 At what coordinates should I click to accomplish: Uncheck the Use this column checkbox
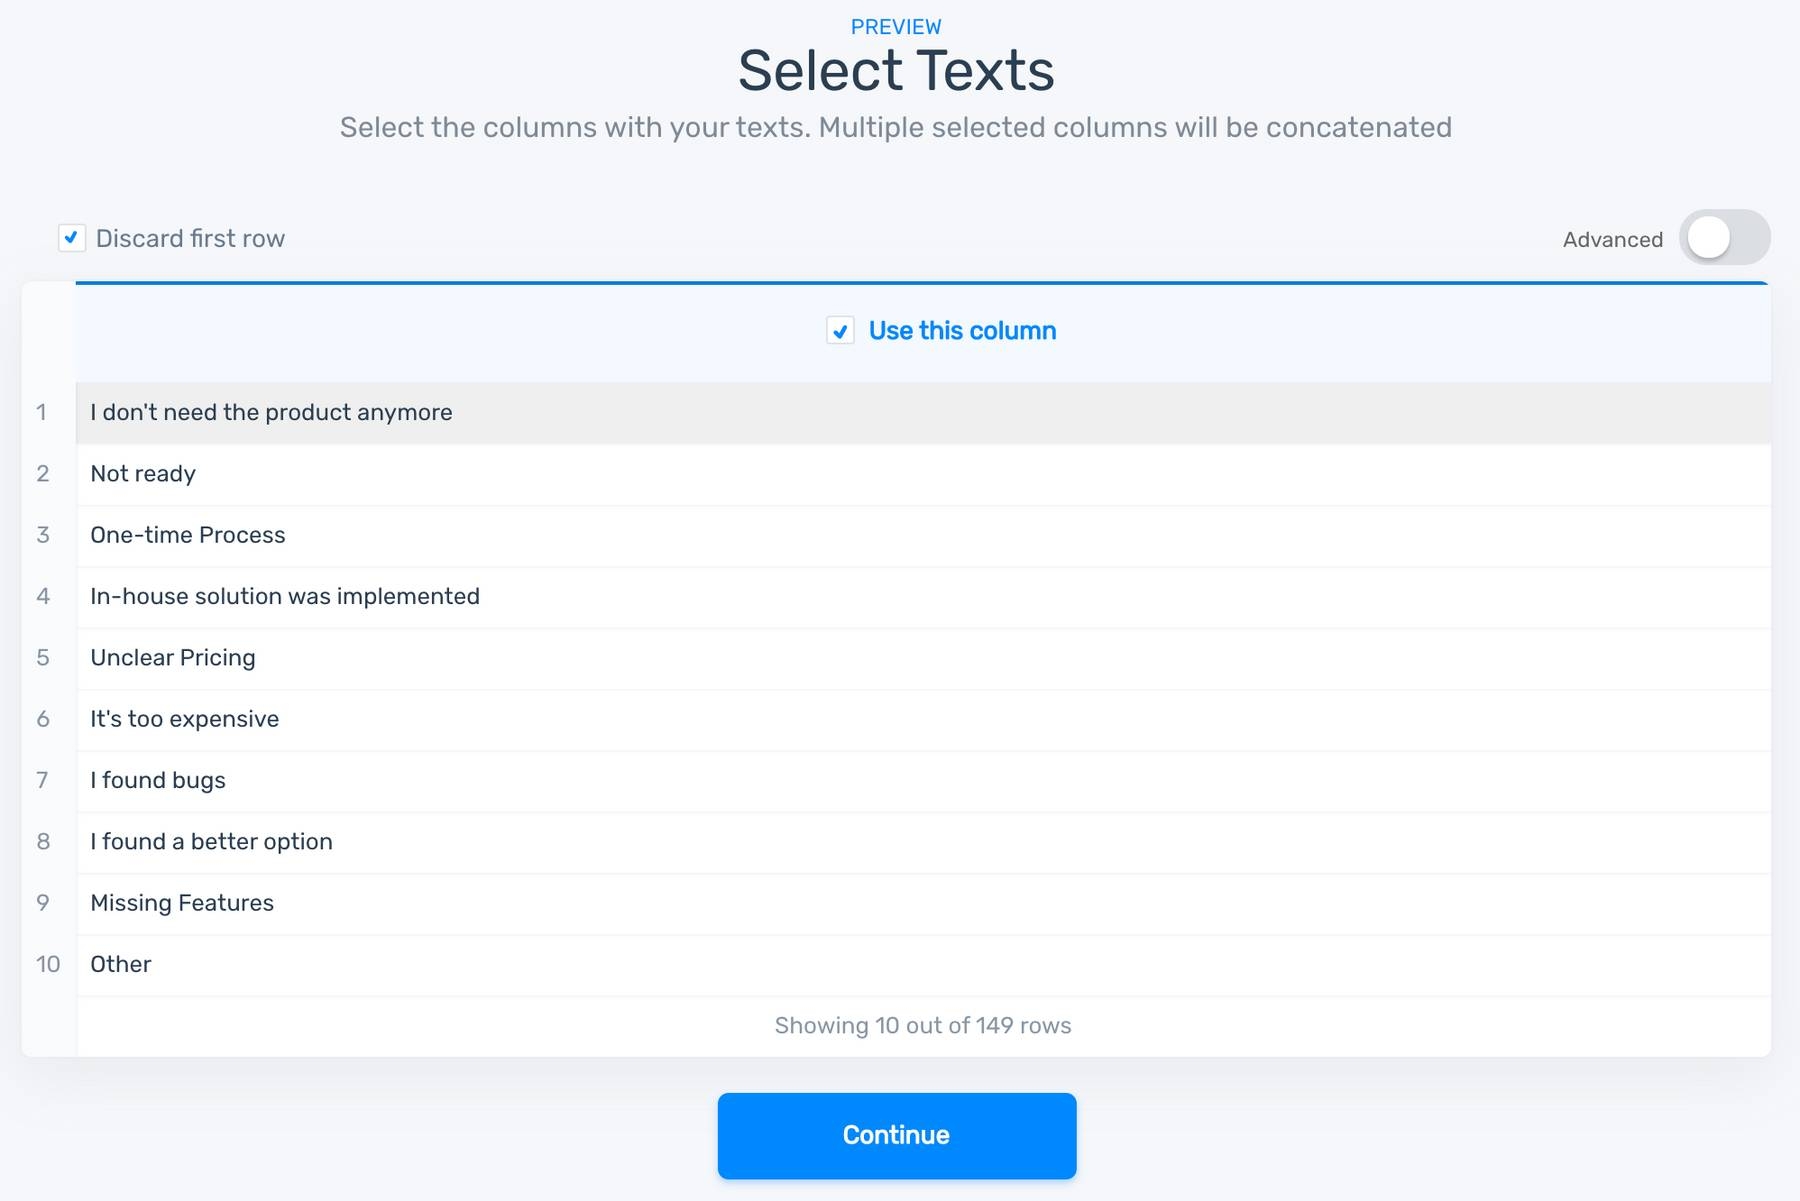click(x=840, y=331)
